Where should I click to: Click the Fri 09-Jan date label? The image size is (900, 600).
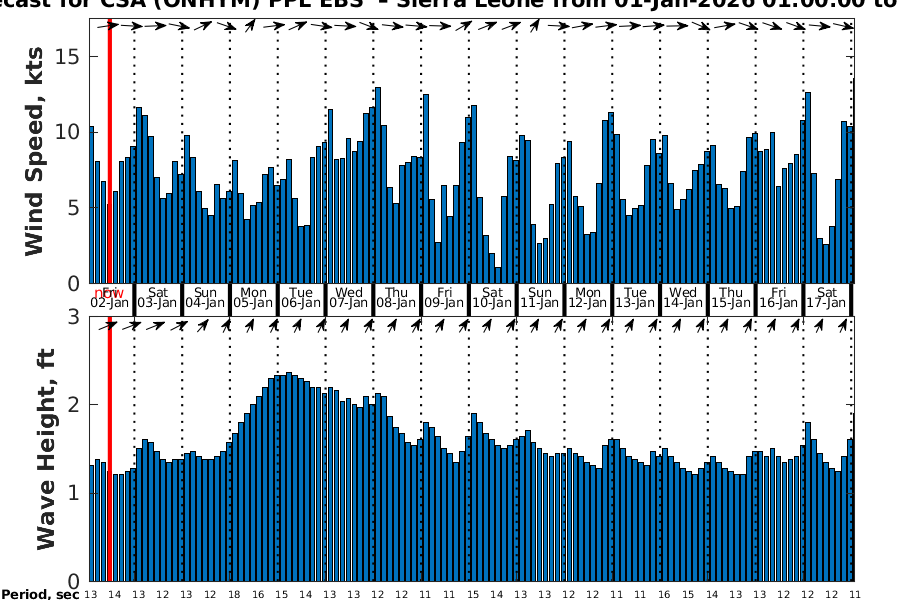click(x=444, y=297)
